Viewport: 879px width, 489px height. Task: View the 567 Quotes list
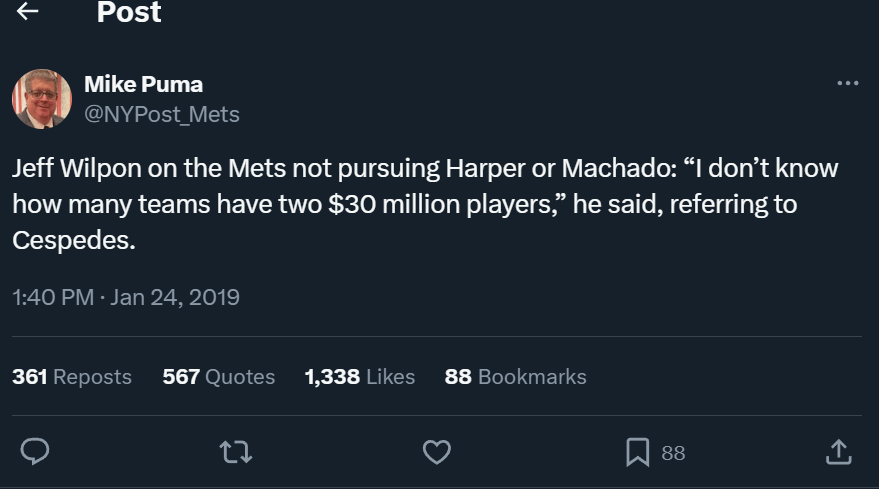tap(218, 377)
